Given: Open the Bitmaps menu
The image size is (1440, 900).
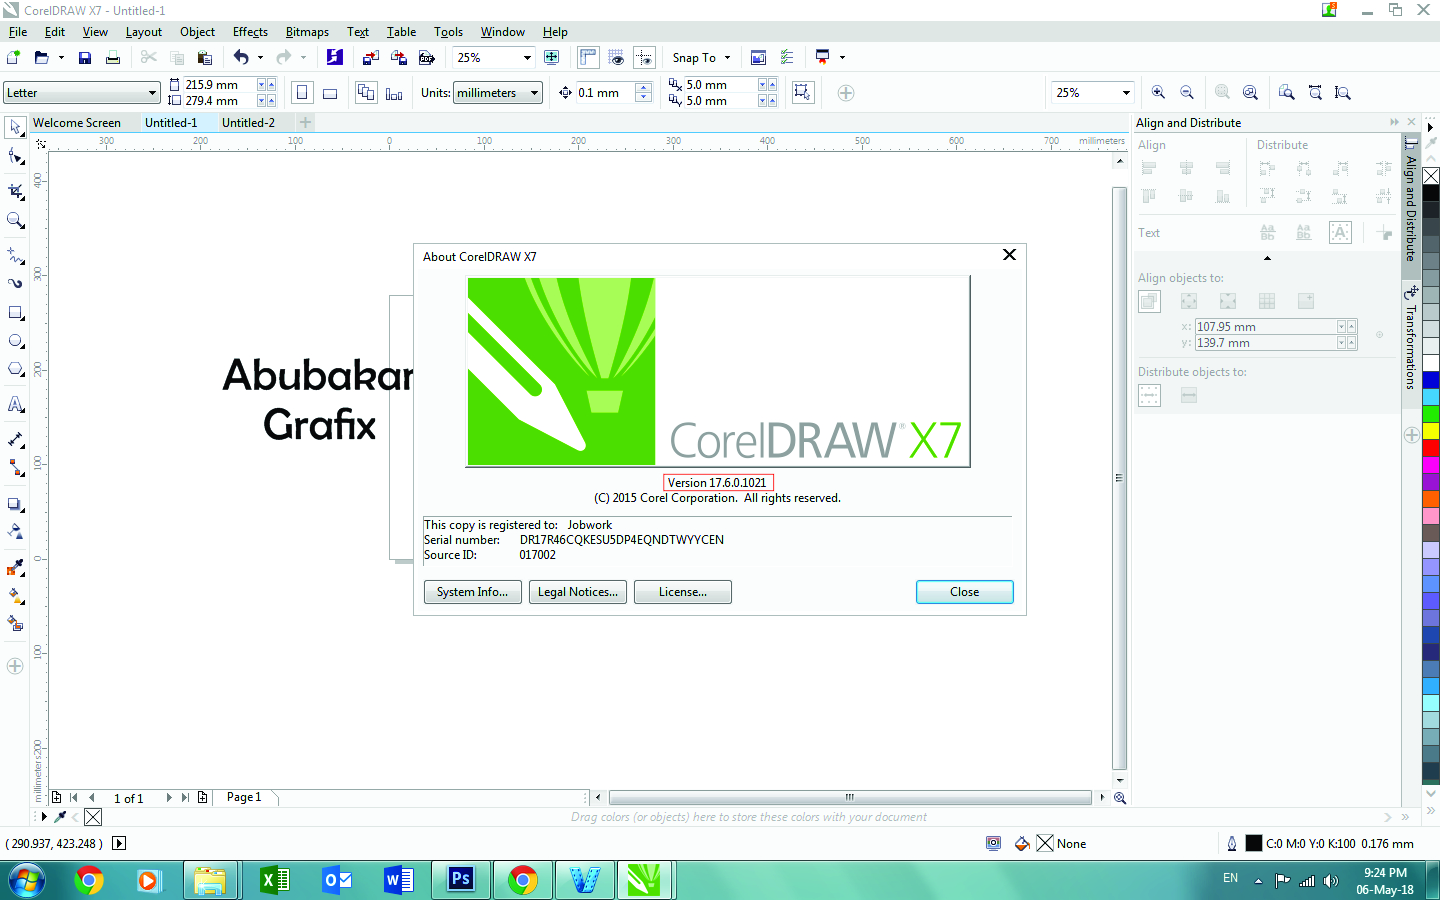Looking at the screenshot, I should (307, 32).
